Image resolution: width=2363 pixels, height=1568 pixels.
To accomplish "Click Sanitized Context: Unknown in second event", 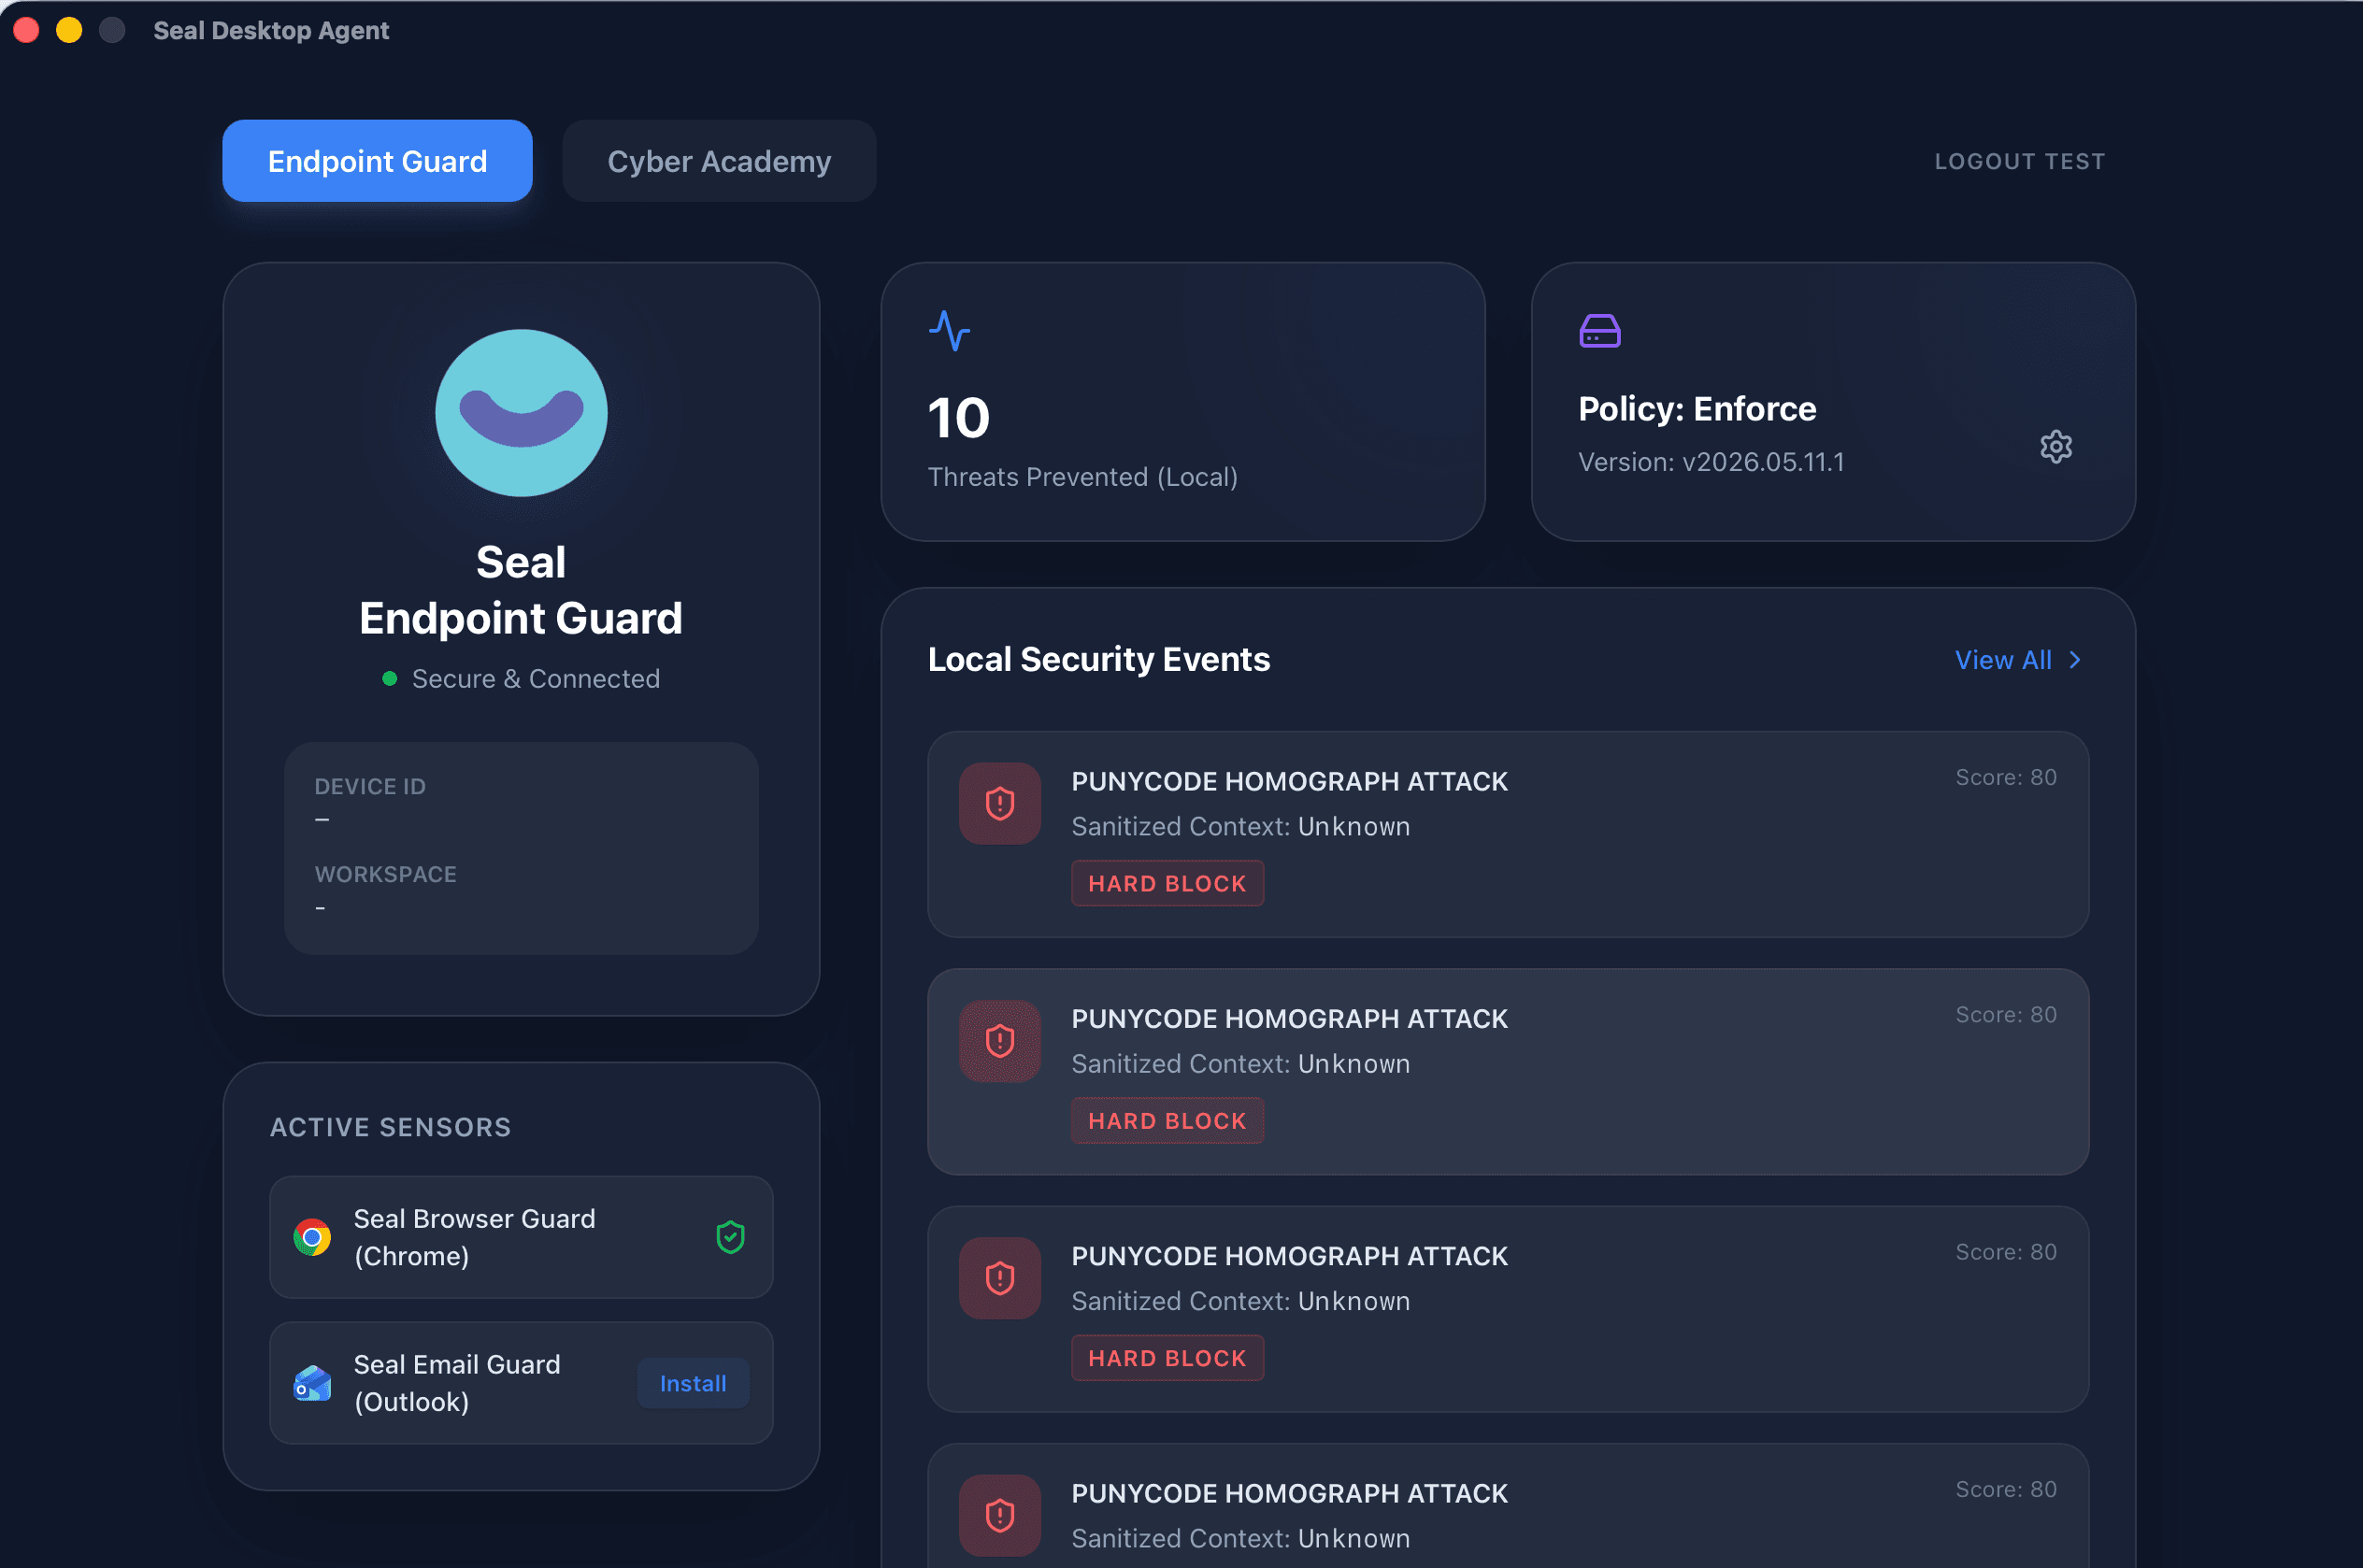I will click(1241, 1063).
